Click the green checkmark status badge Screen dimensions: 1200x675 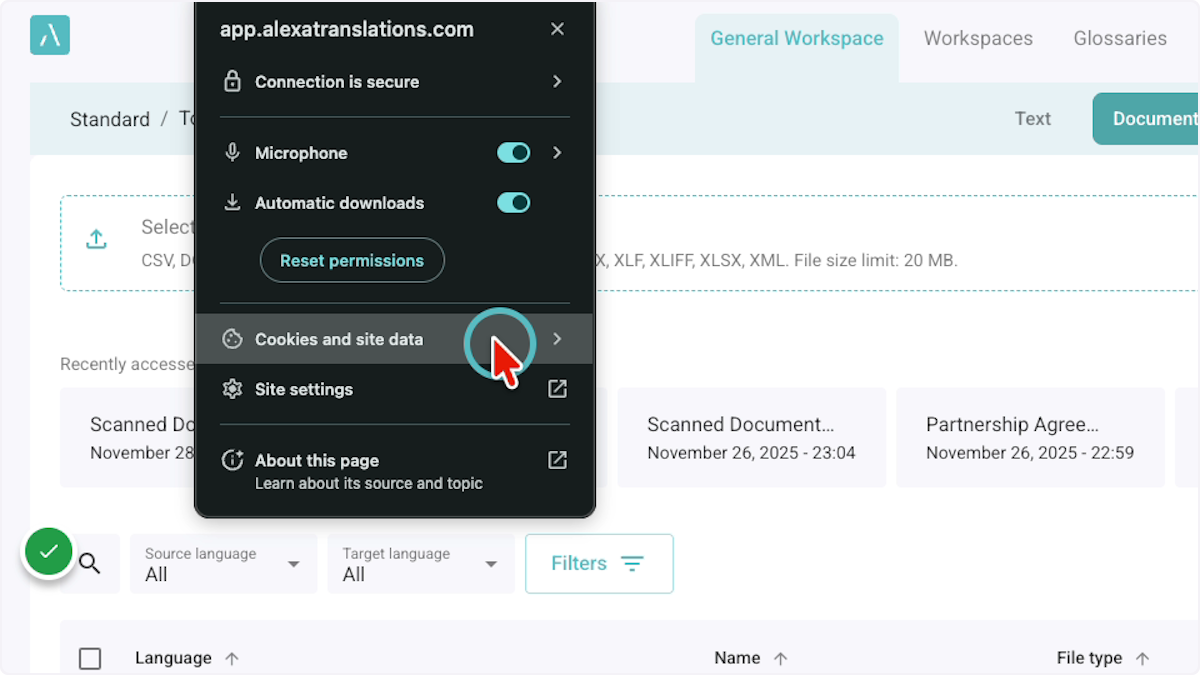tap(49, 552)
